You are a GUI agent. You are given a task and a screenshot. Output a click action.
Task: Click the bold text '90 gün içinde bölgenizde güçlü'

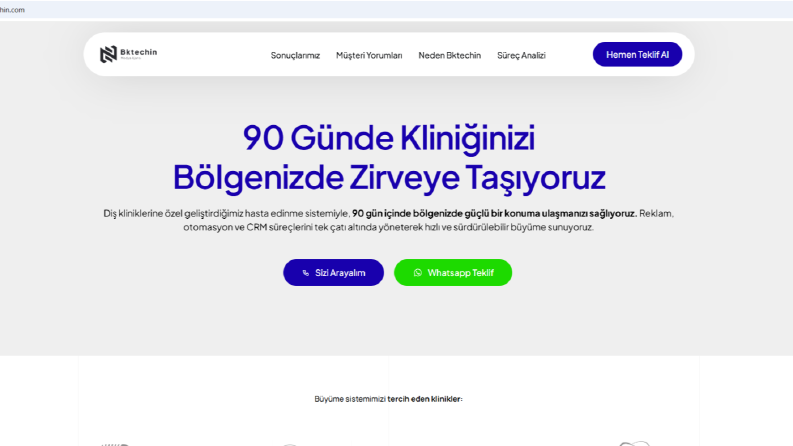(419, 213)
